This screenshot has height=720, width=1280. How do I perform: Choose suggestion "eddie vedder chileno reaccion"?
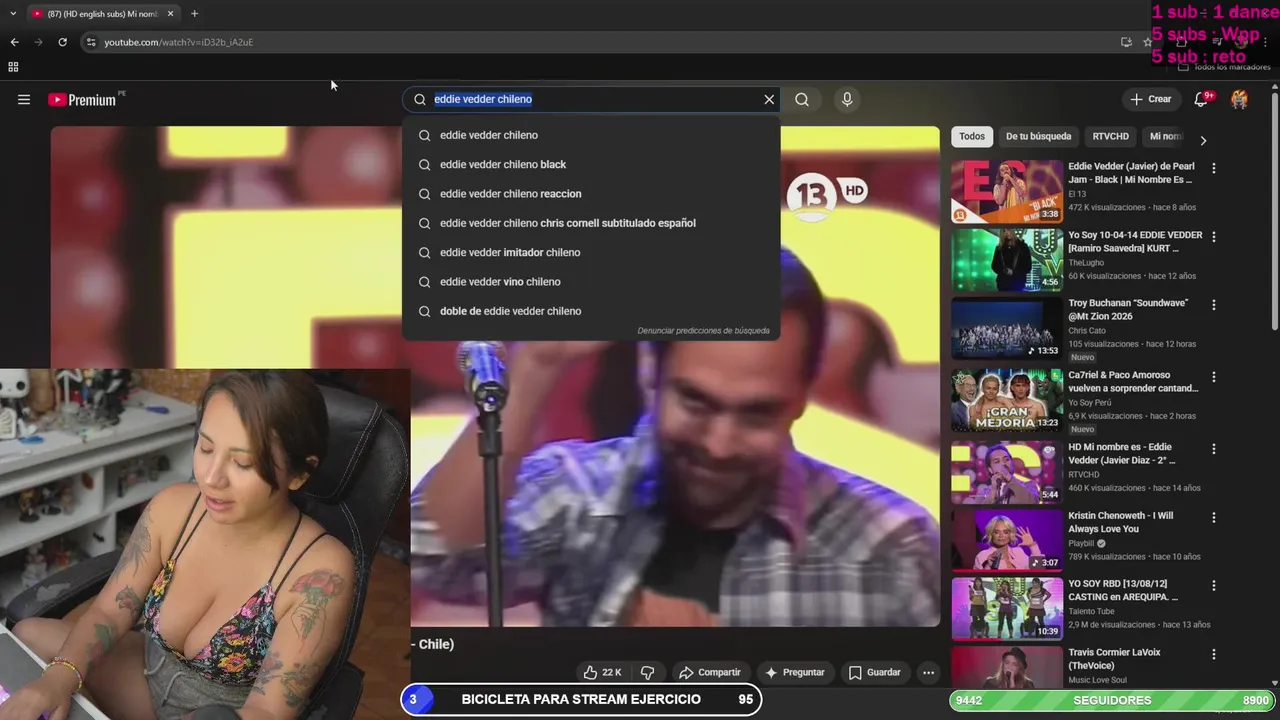coord(591,194)
